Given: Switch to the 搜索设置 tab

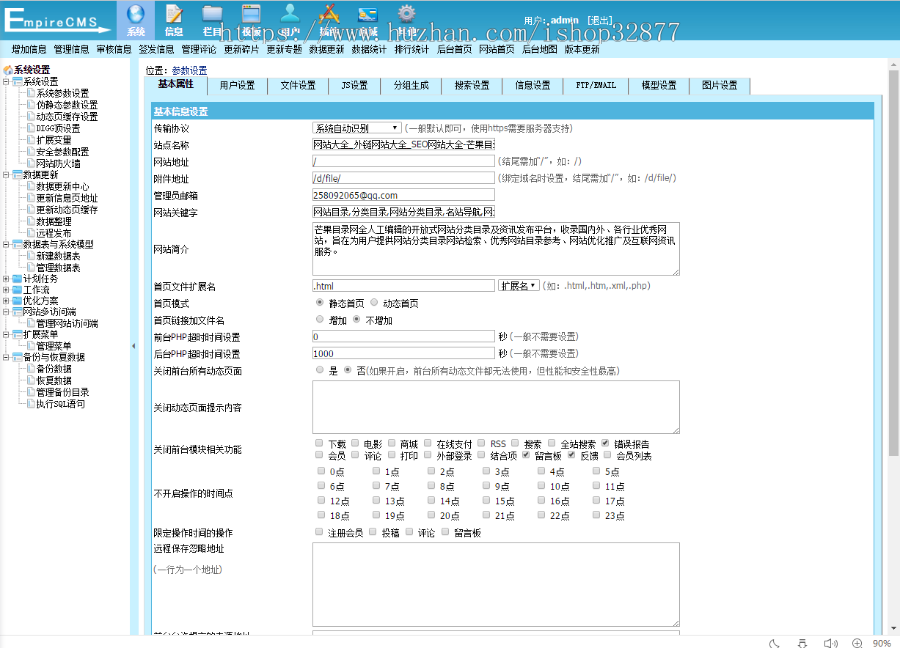Looking at the screenshot, I should click(472, 86).
